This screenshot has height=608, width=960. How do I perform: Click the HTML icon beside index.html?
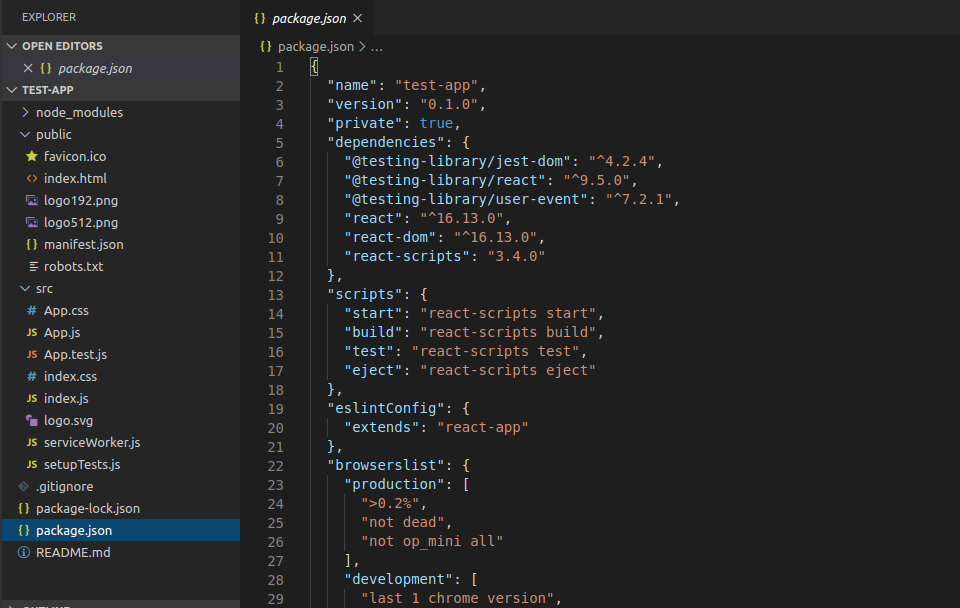coord(32,178)
